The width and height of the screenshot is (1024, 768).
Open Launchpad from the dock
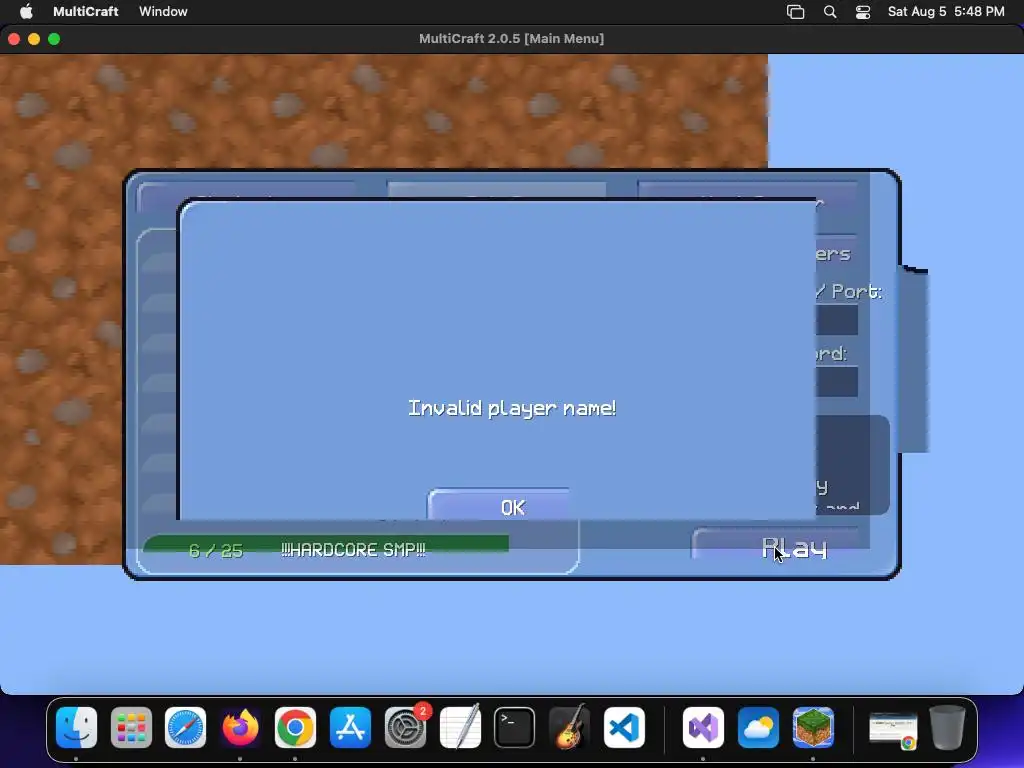pyautogui.click(x=131, y=727)
